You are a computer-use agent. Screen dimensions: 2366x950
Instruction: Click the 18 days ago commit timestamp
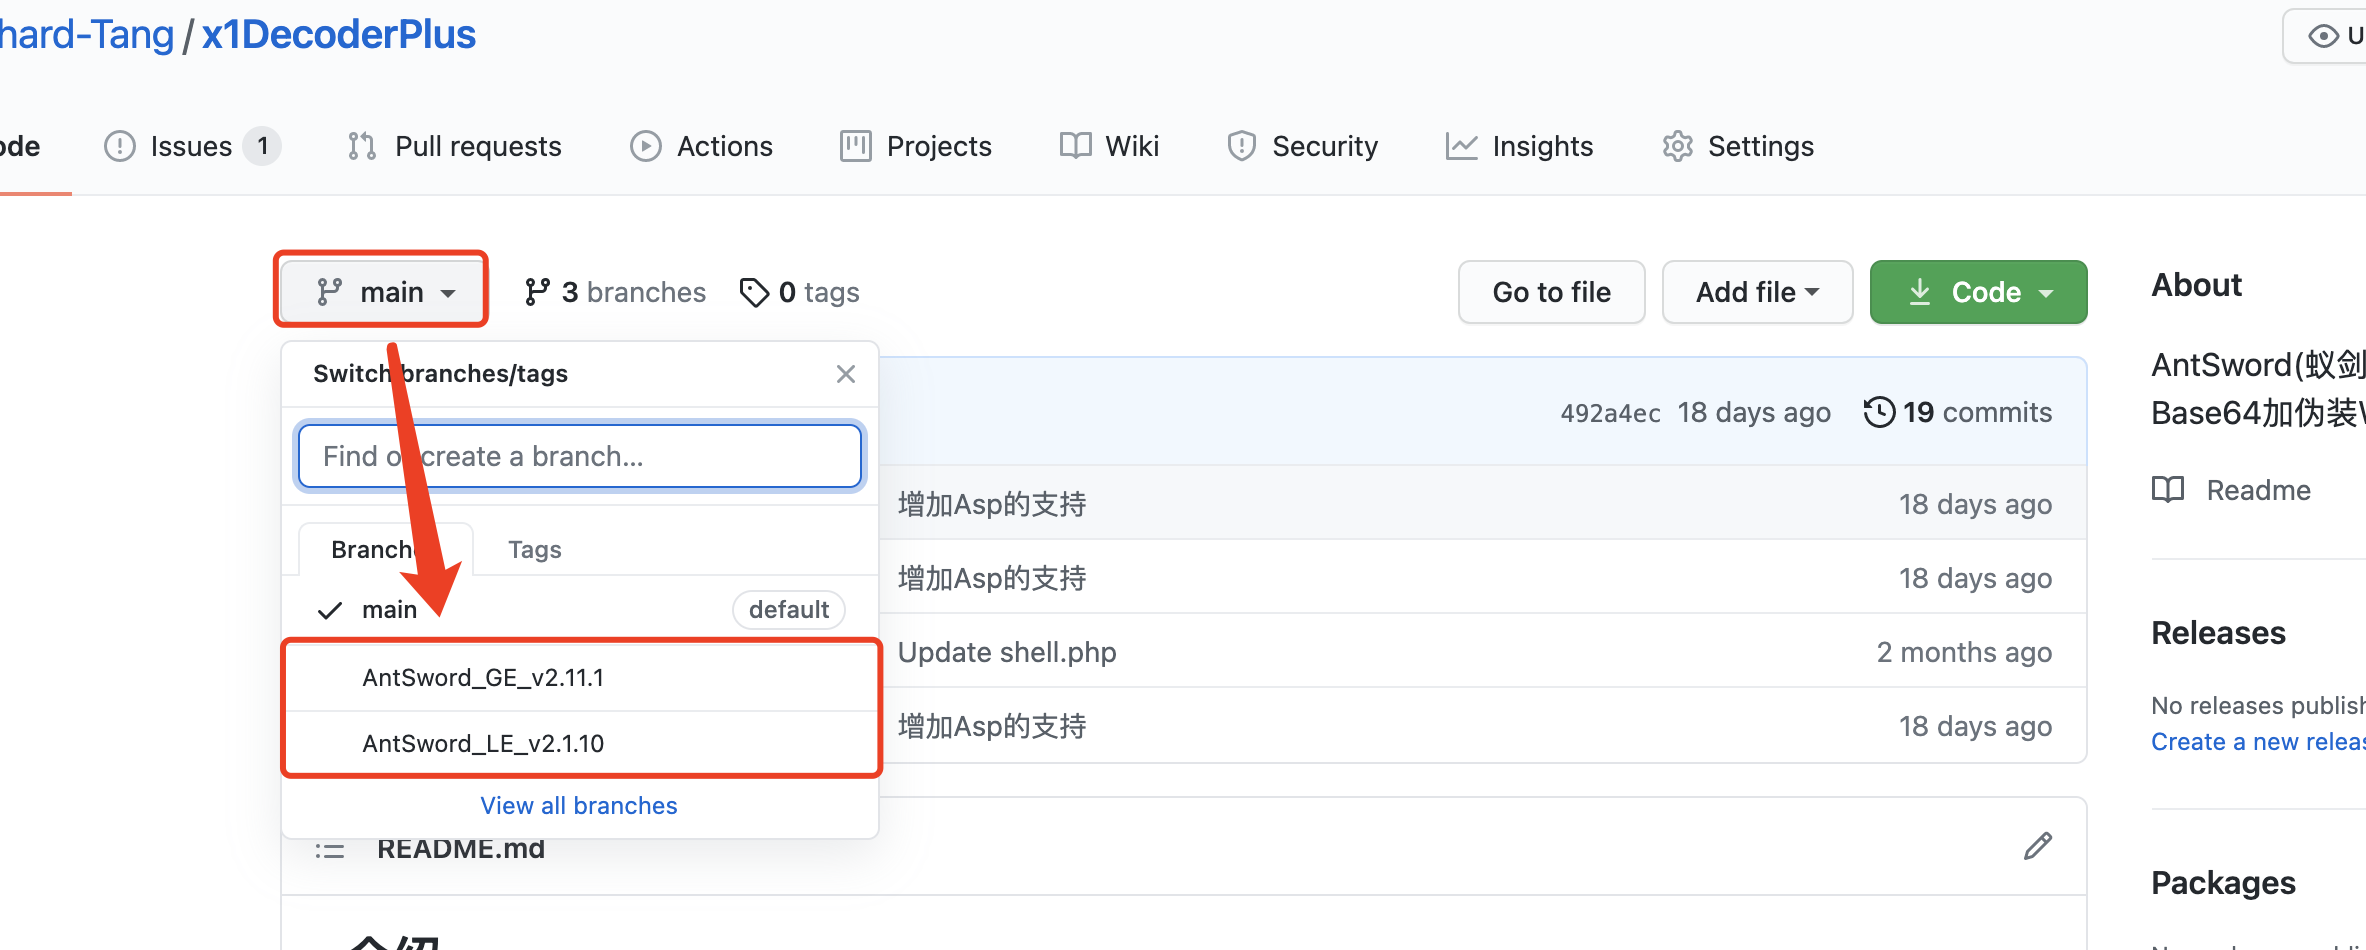coord(1754,412)
